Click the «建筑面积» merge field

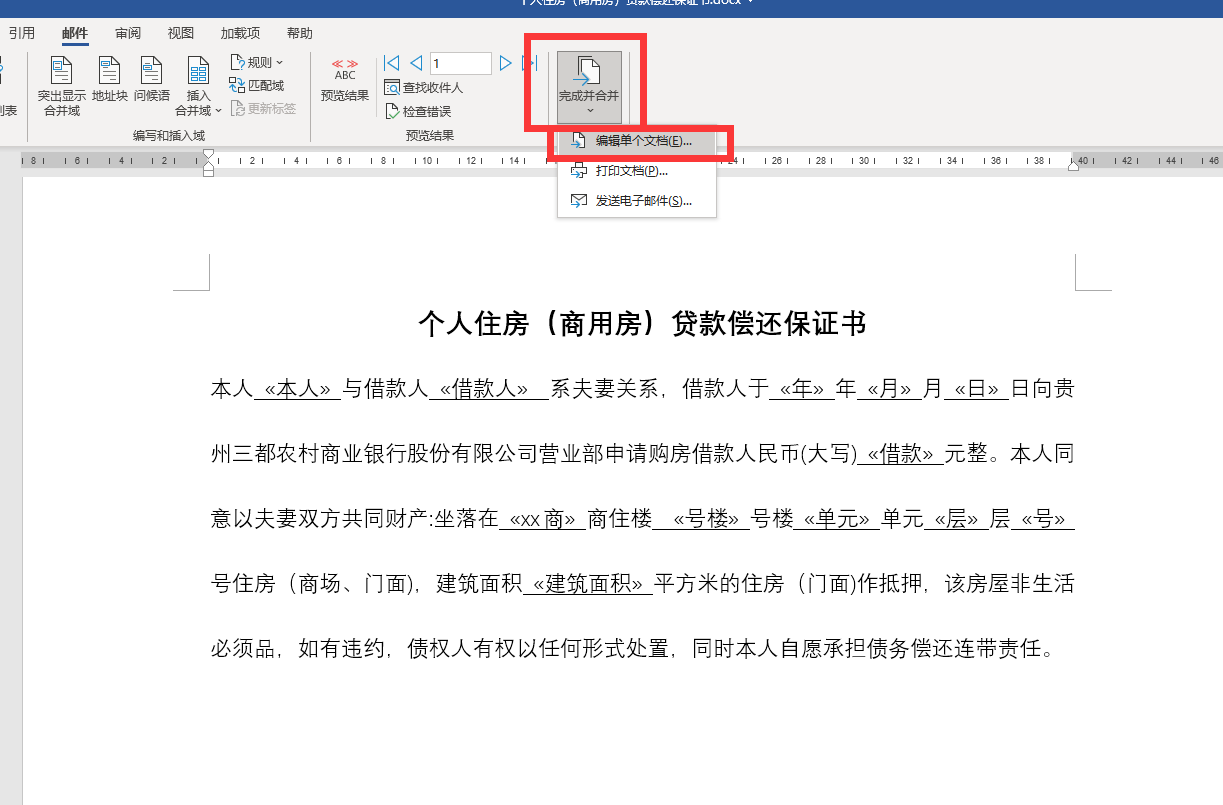pyautogui.click(x=588, y=584)
